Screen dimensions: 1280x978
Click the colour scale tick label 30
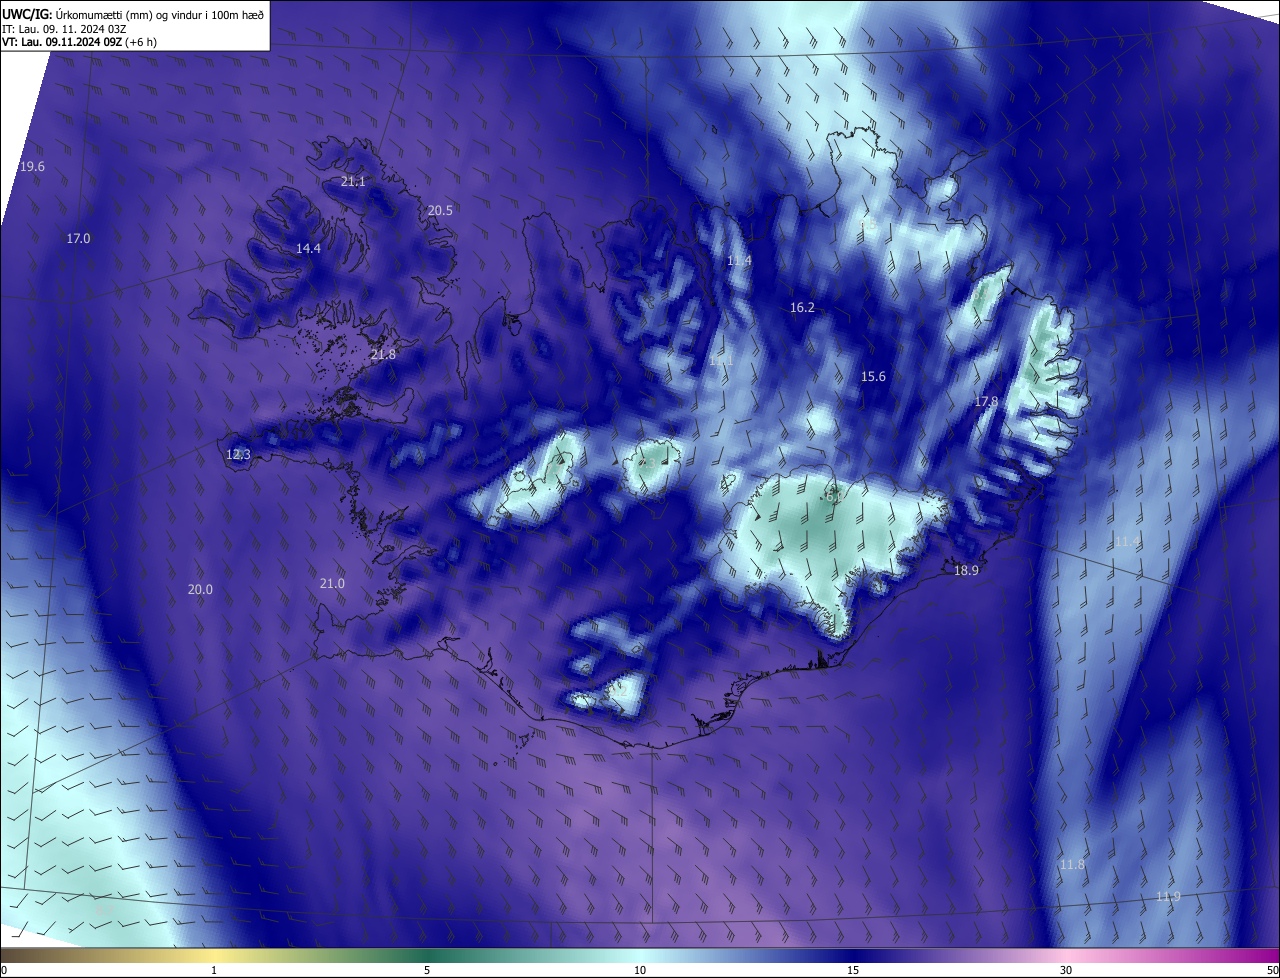pyautogui.click(x=1066, y=970)
